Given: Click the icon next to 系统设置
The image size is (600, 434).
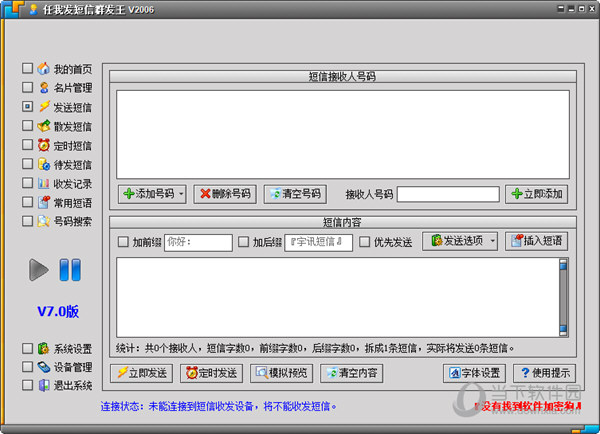Looking at the screenshot, I should tap(44, 348).
